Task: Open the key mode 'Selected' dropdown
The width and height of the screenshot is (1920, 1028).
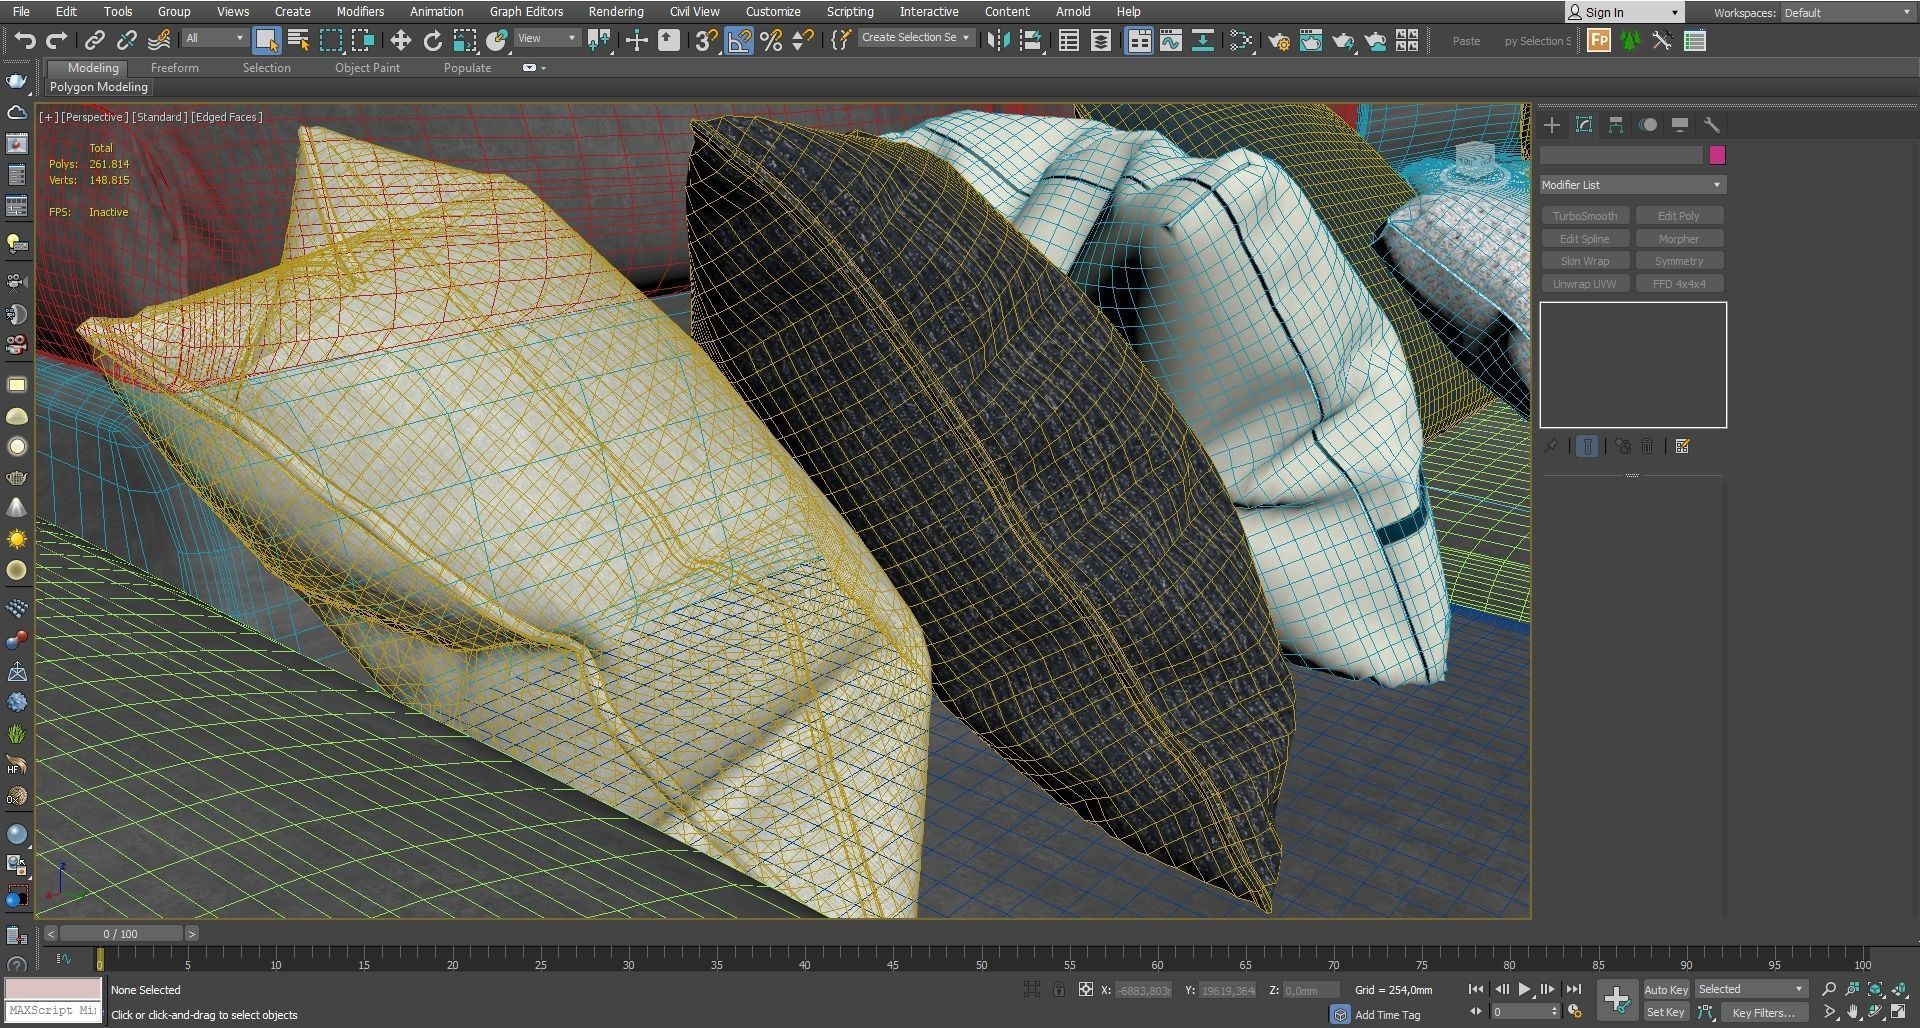Action: click(1751, 989)
